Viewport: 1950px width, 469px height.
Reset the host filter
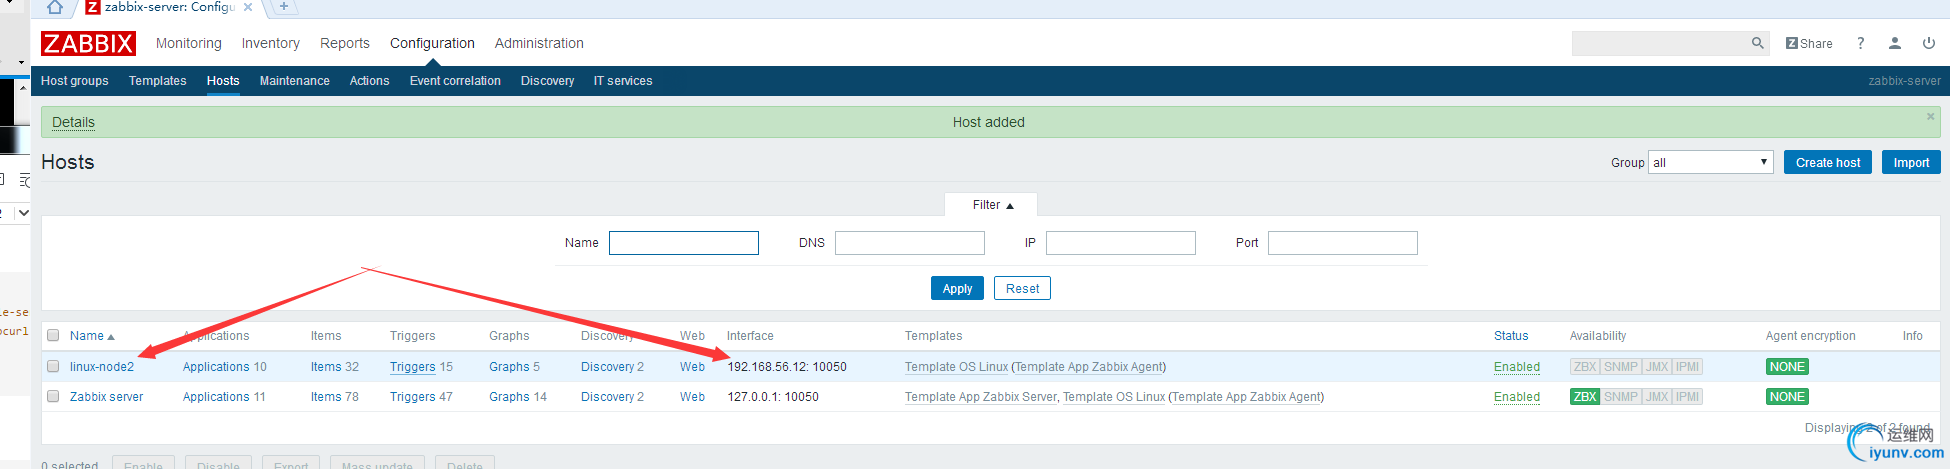coord(1022,288)
